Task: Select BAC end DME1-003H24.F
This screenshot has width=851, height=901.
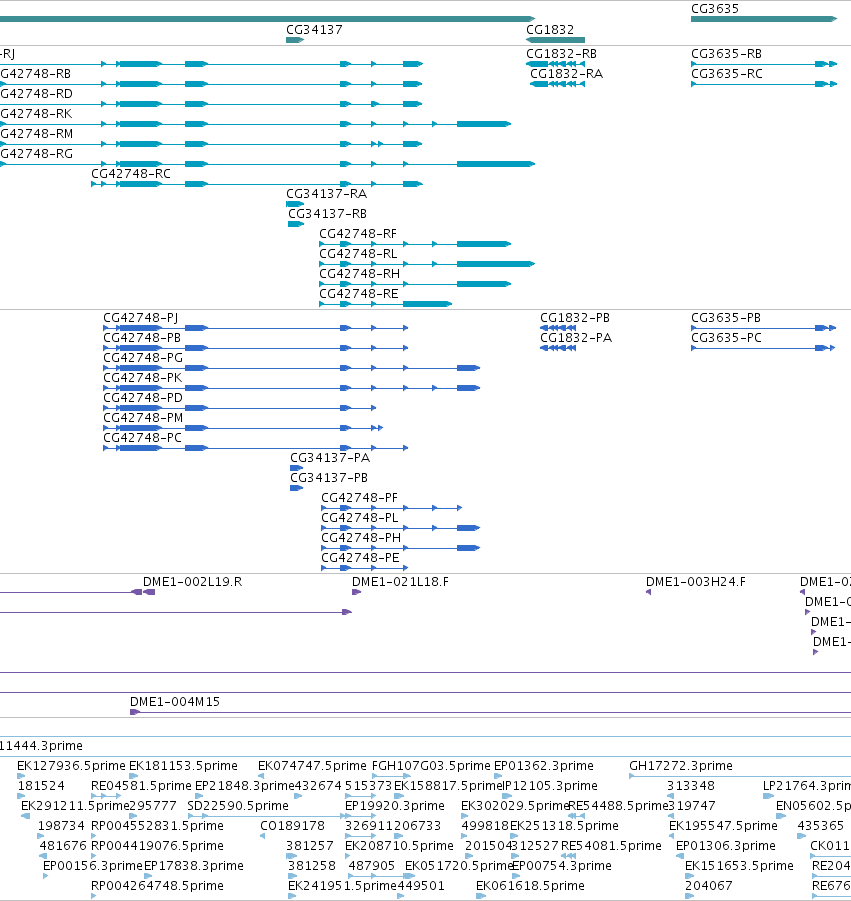Action: click(696, 582)
